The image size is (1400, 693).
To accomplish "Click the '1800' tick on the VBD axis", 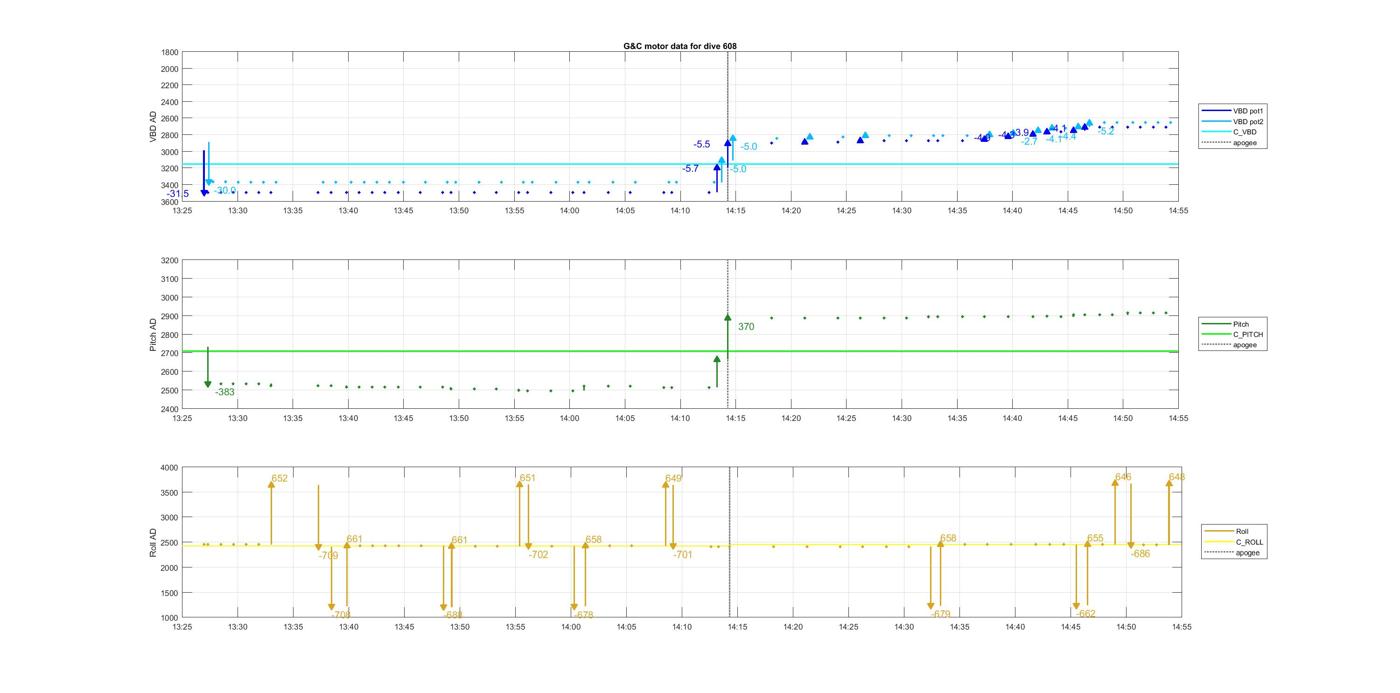I will click(x=170, y=52).
